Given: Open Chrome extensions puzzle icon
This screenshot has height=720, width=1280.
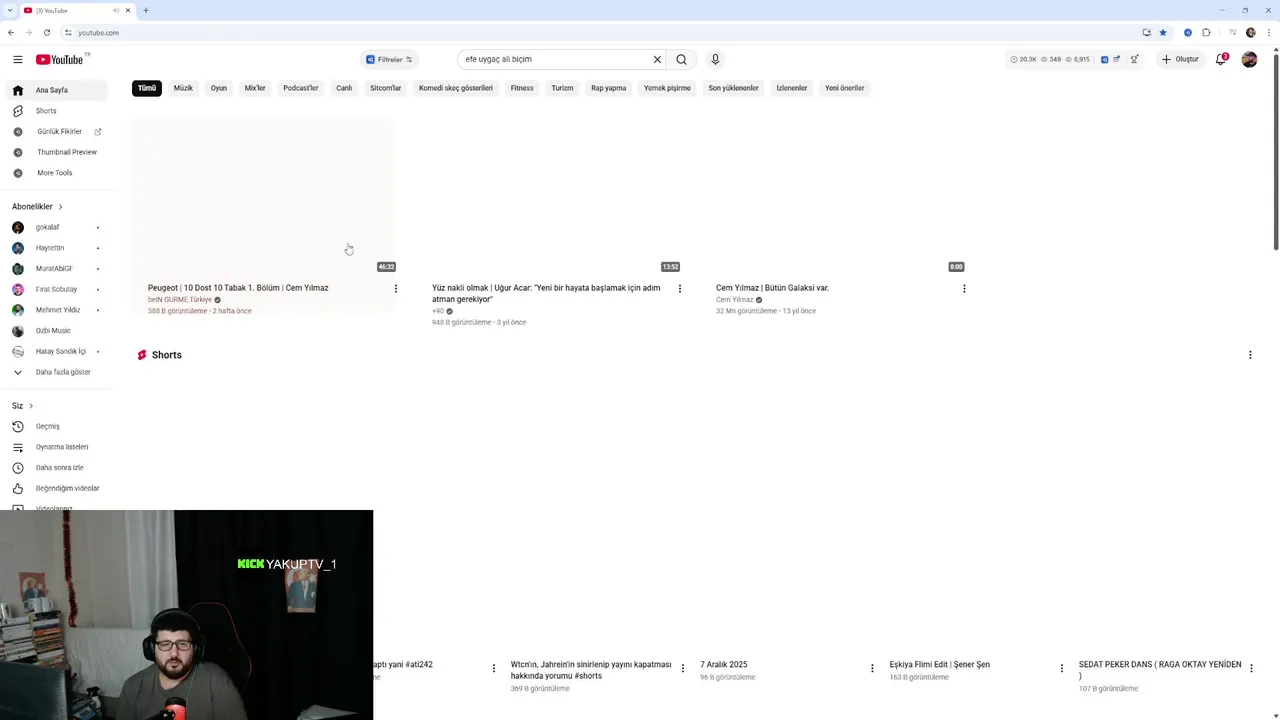Looking at the screenshot, I should [x=1206, y=32].
